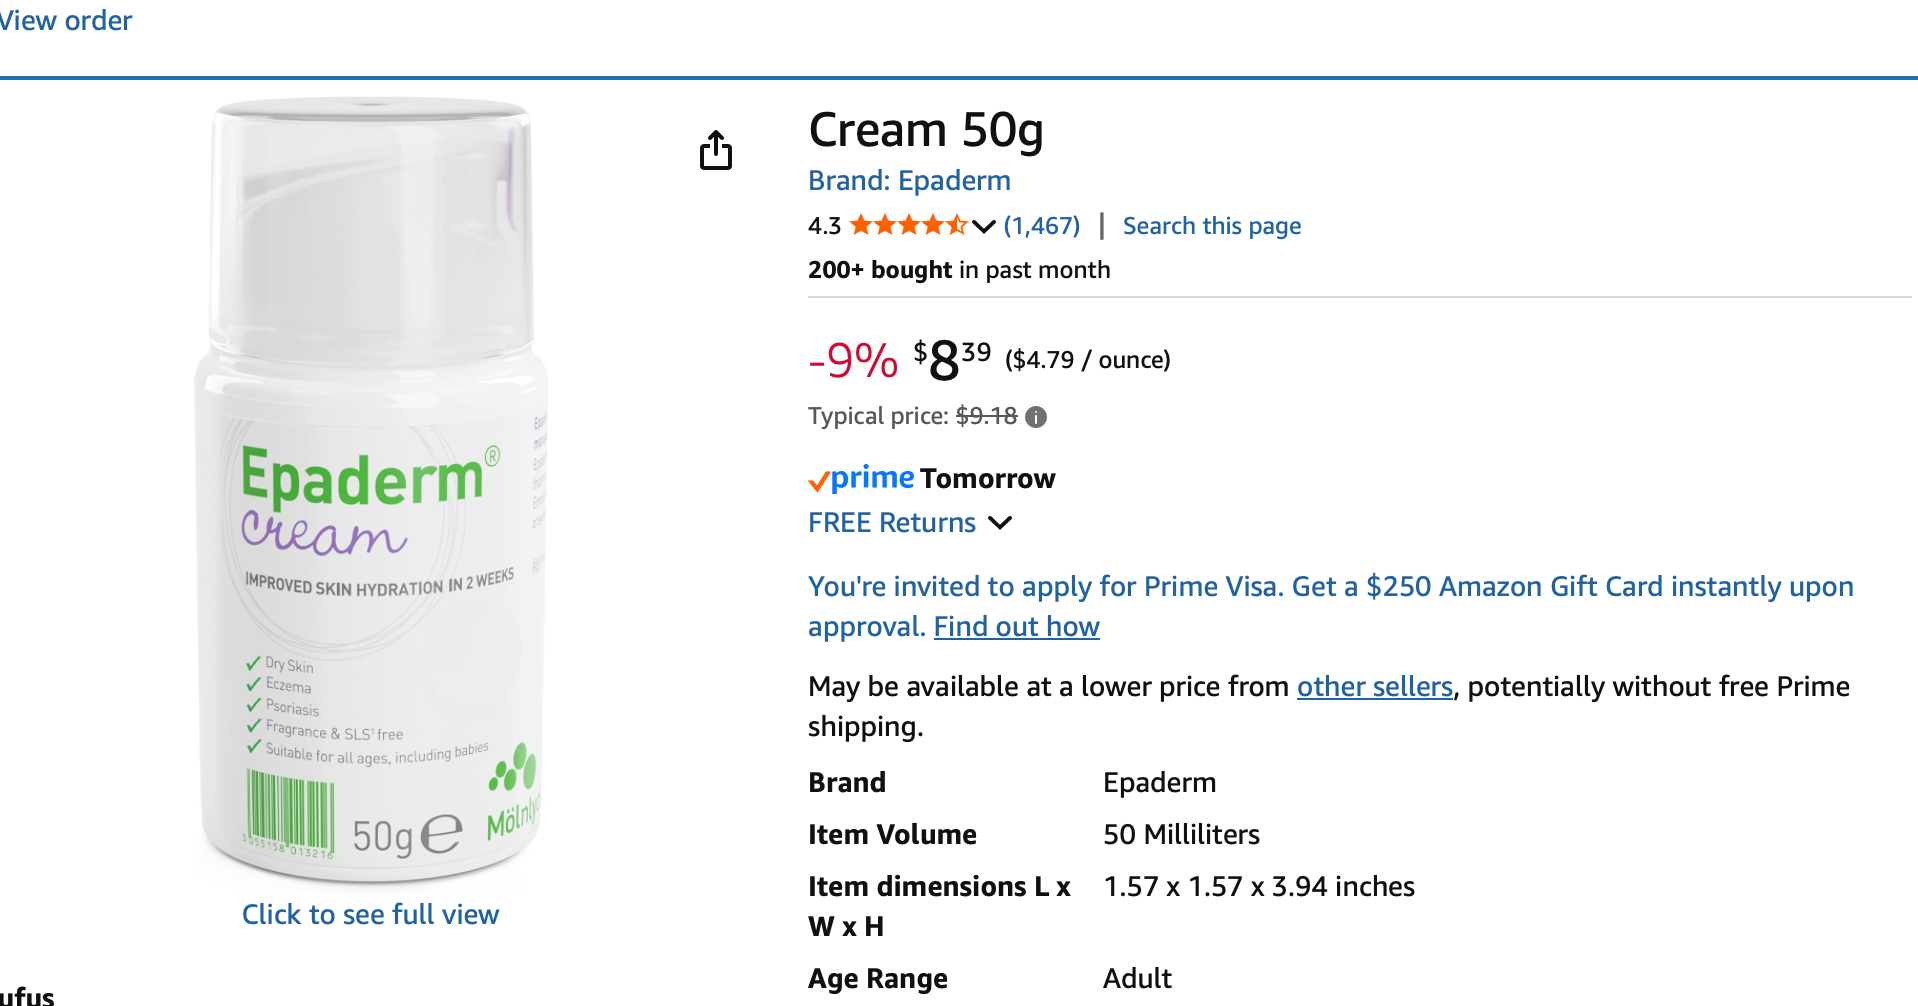Expand the FREE Returns chevron arrow
1918x1006 pixels.
click(1000, 523)
